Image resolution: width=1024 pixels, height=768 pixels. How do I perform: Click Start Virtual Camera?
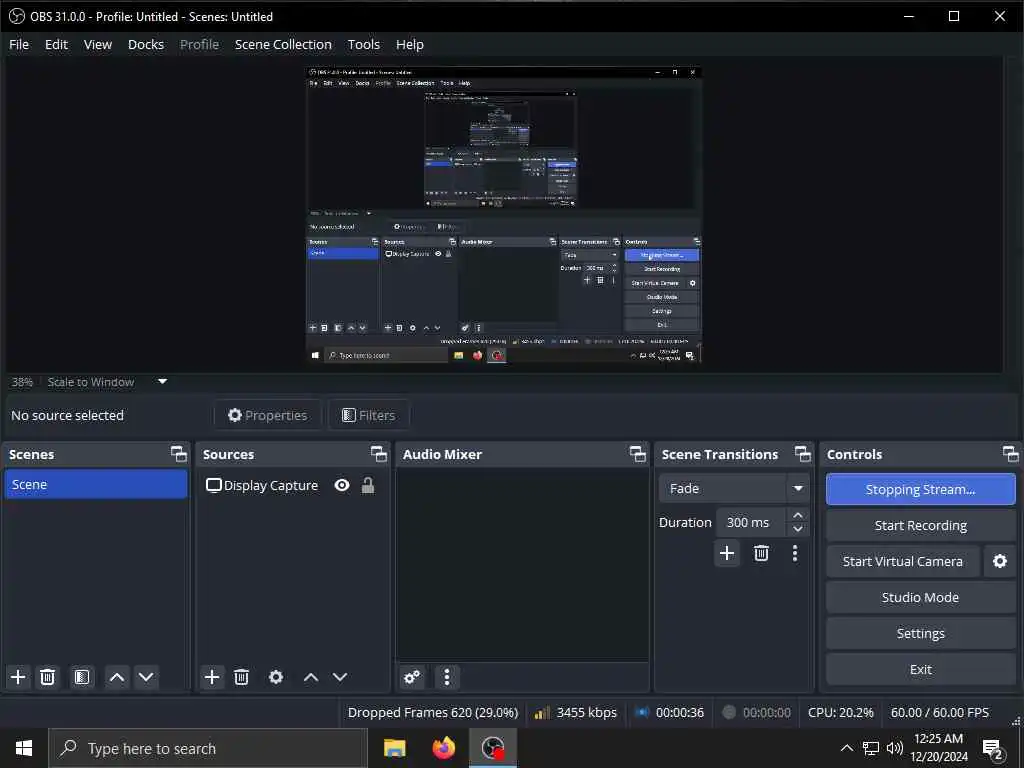click(x=903, y=561)
